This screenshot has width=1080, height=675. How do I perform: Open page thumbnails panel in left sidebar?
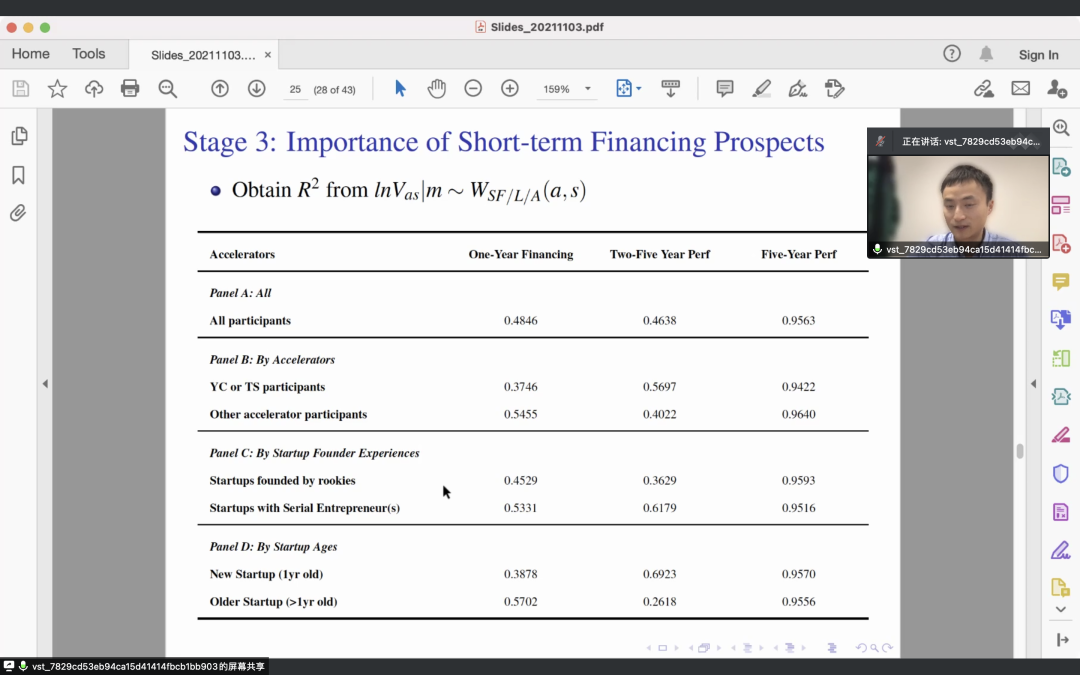tap(18, 136)
